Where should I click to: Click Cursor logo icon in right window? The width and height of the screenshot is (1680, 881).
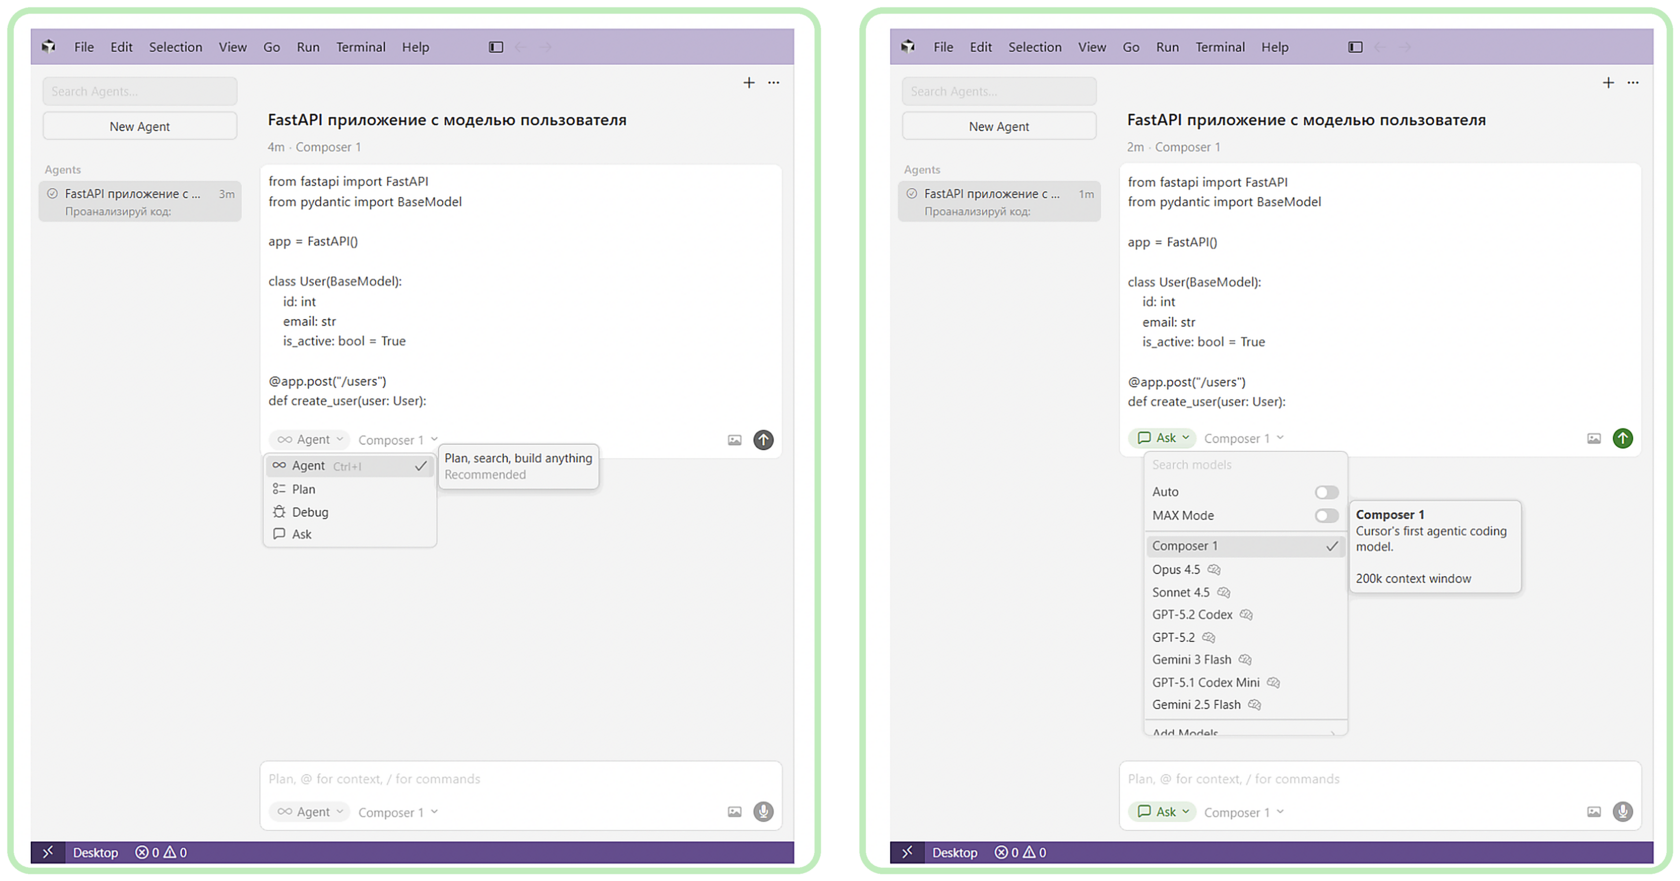point(908,46)
